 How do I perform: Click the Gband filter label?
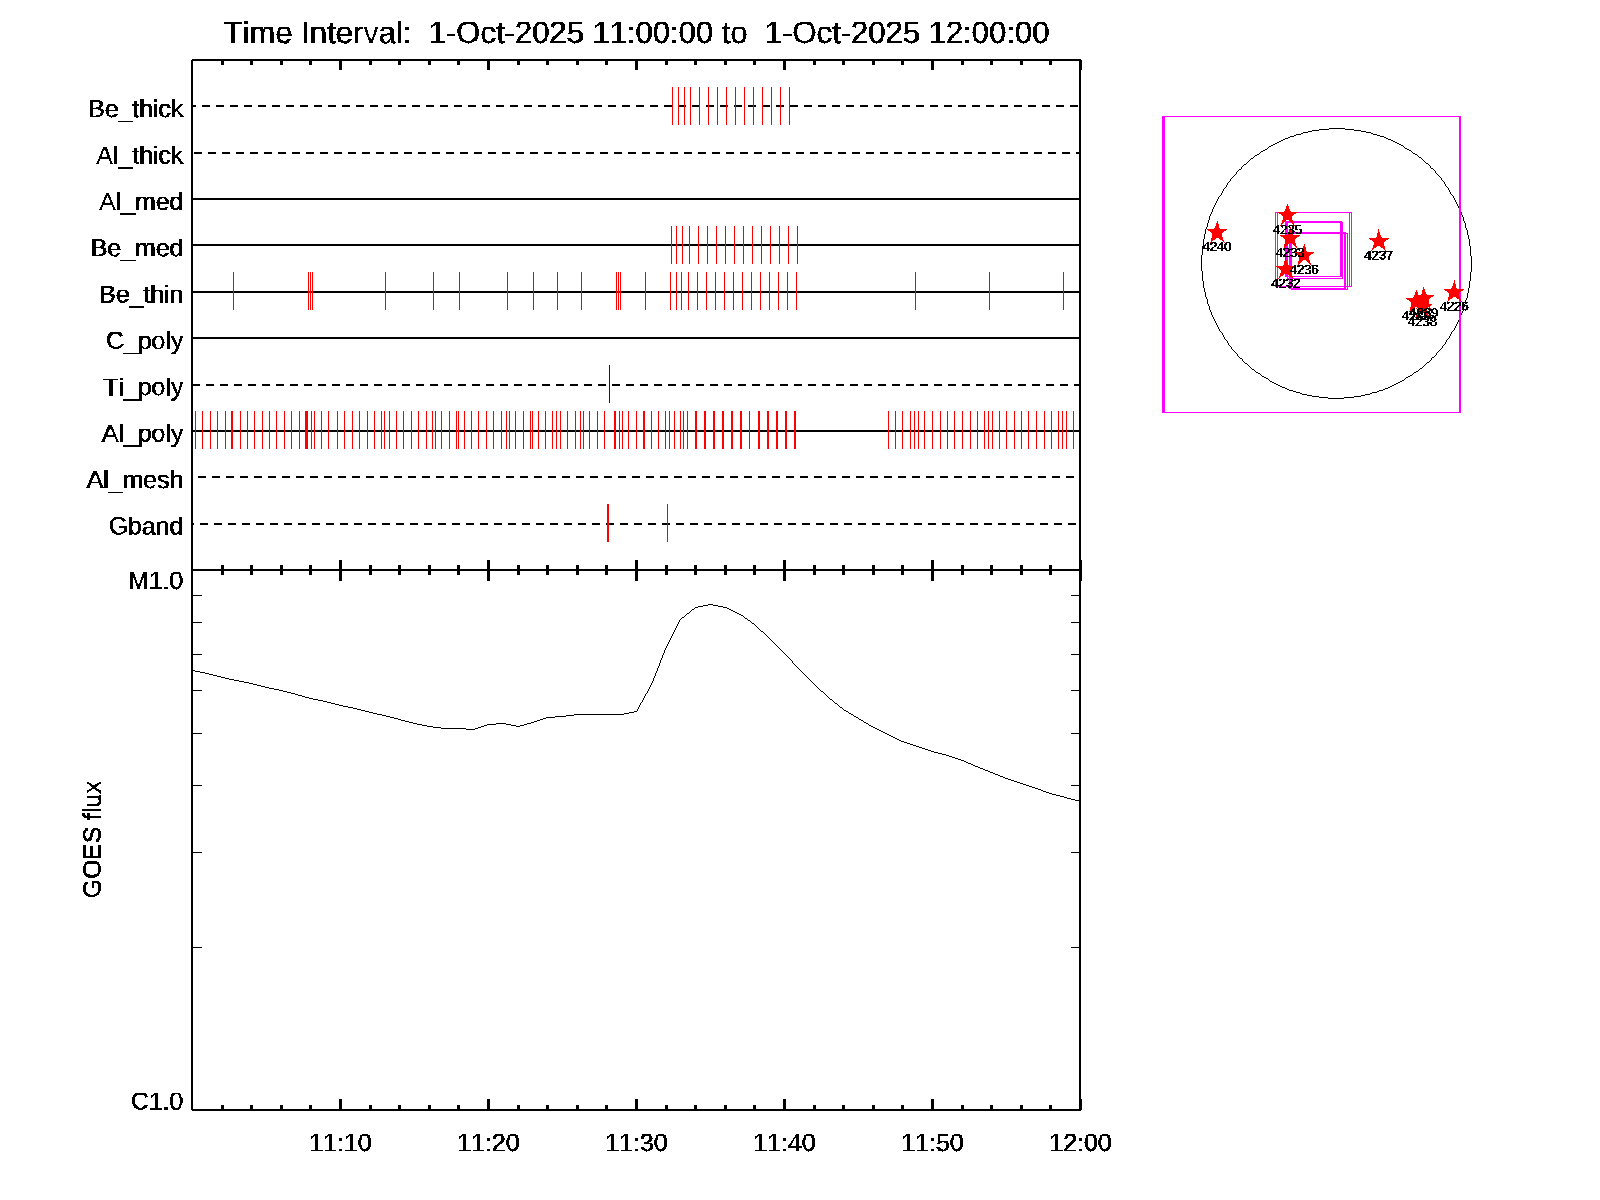[146, 526]
